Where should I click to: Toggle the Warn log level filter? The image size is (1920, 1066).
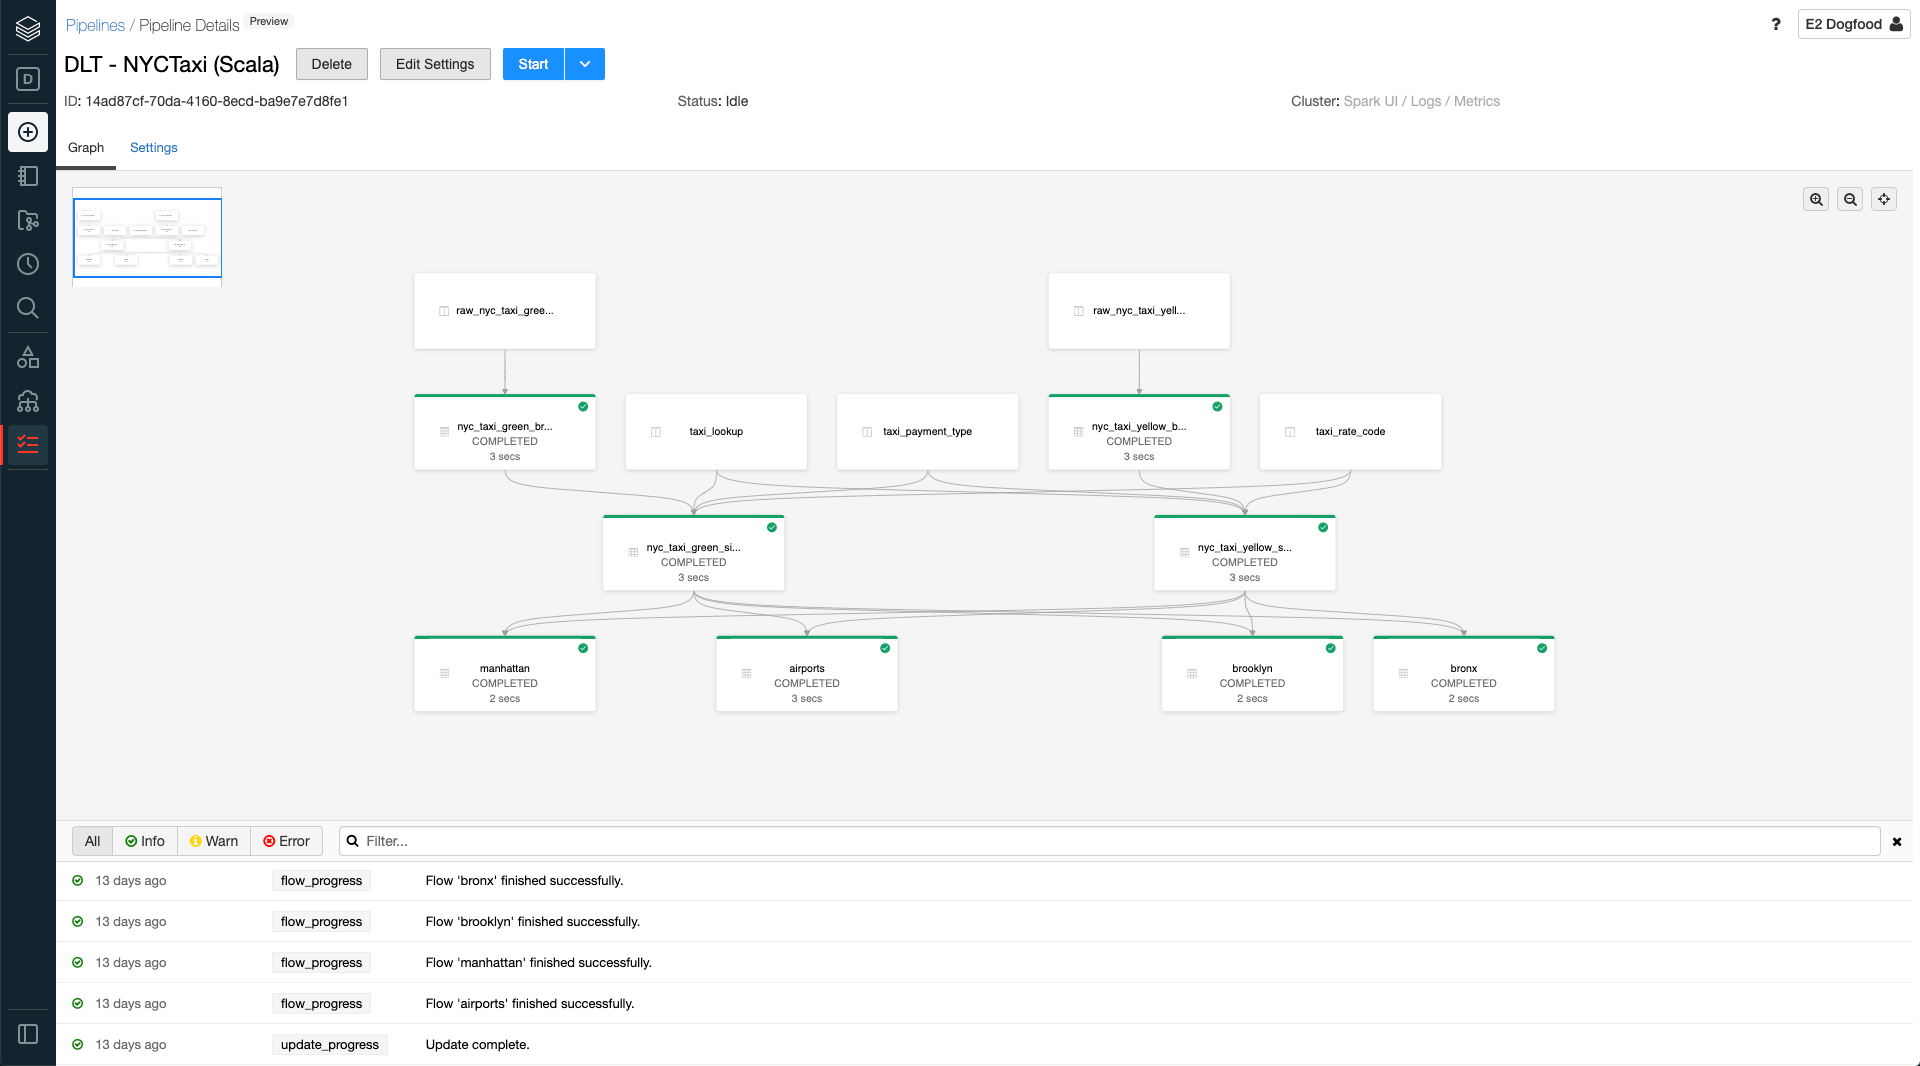click(x=214, y=841)
